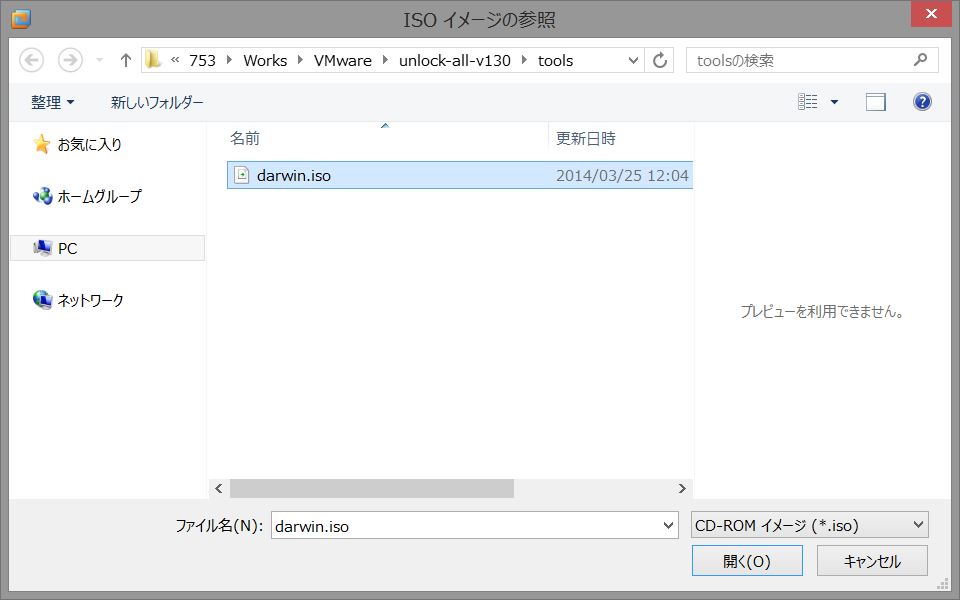Toggle the preview pane button

(x=876, y=102)
